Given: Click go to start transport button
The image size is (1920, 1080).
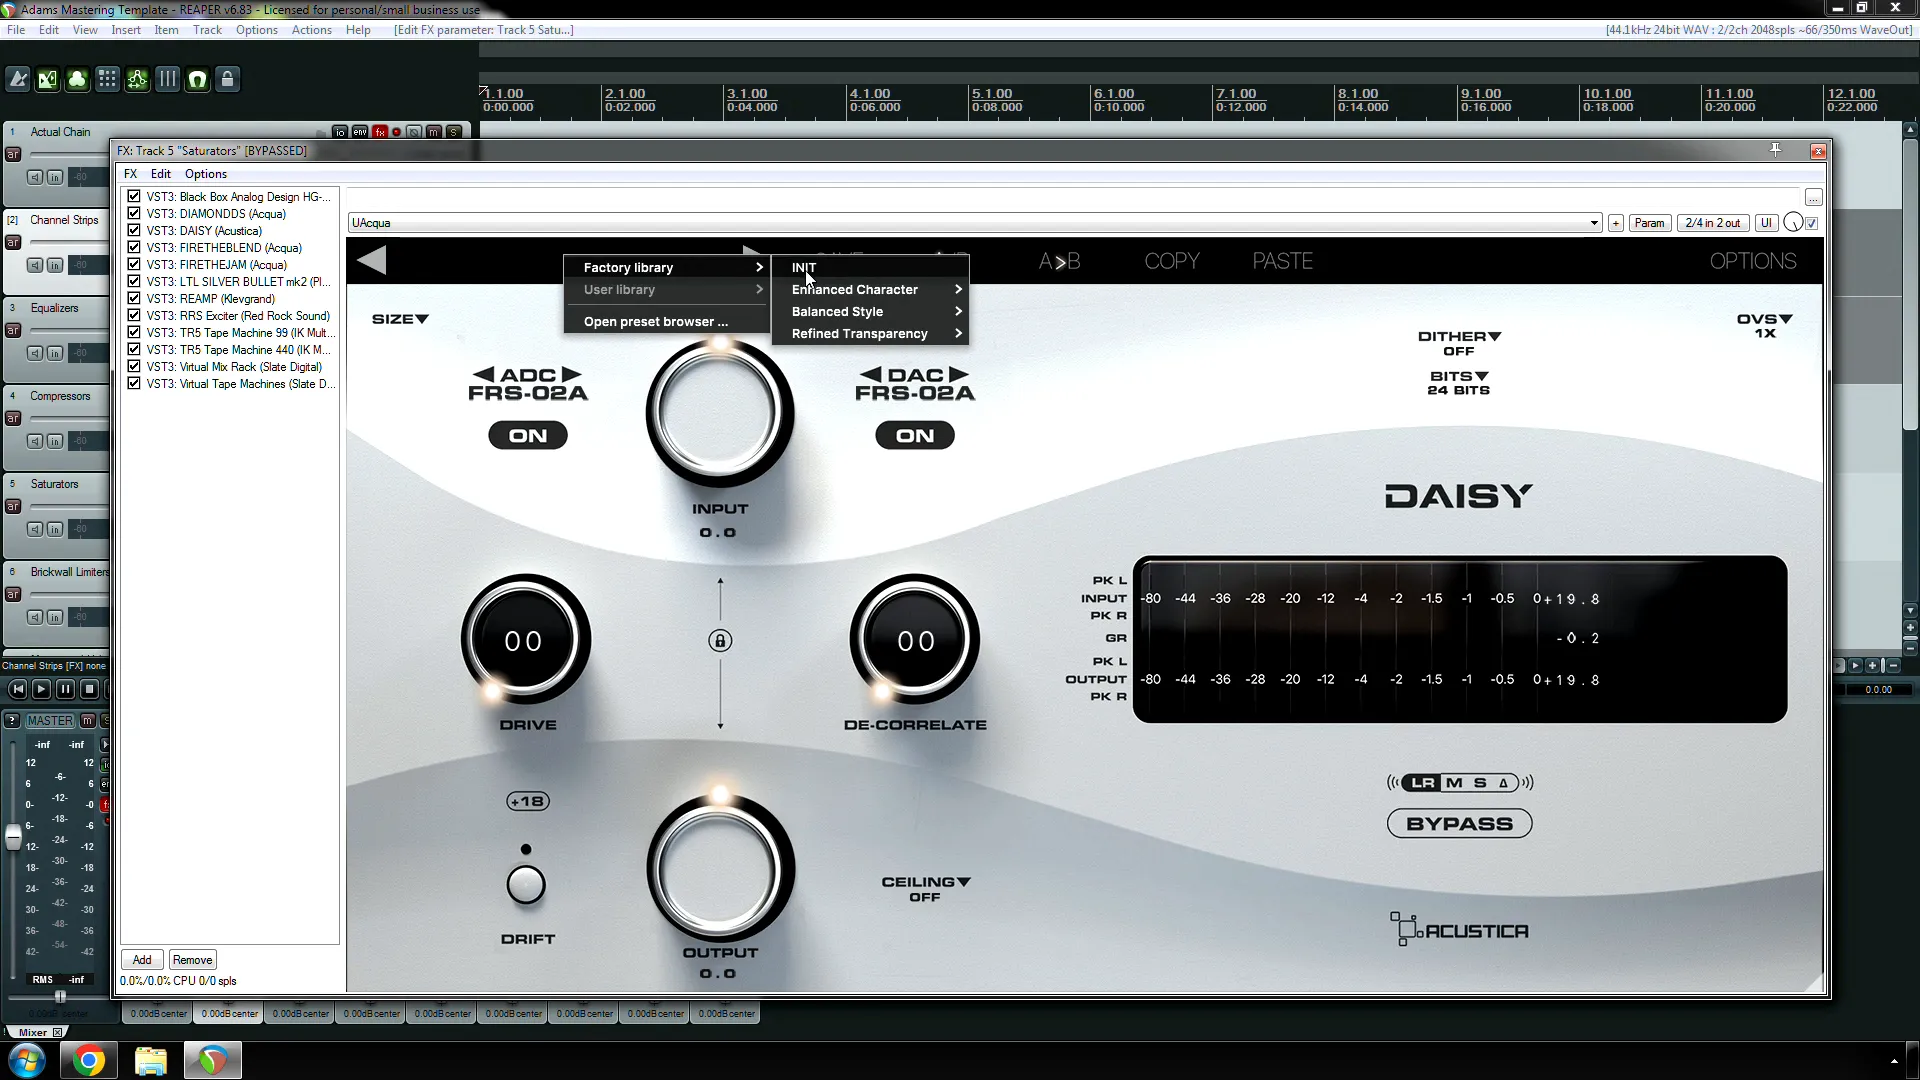Looking at the screenshot, I should 18,689.
